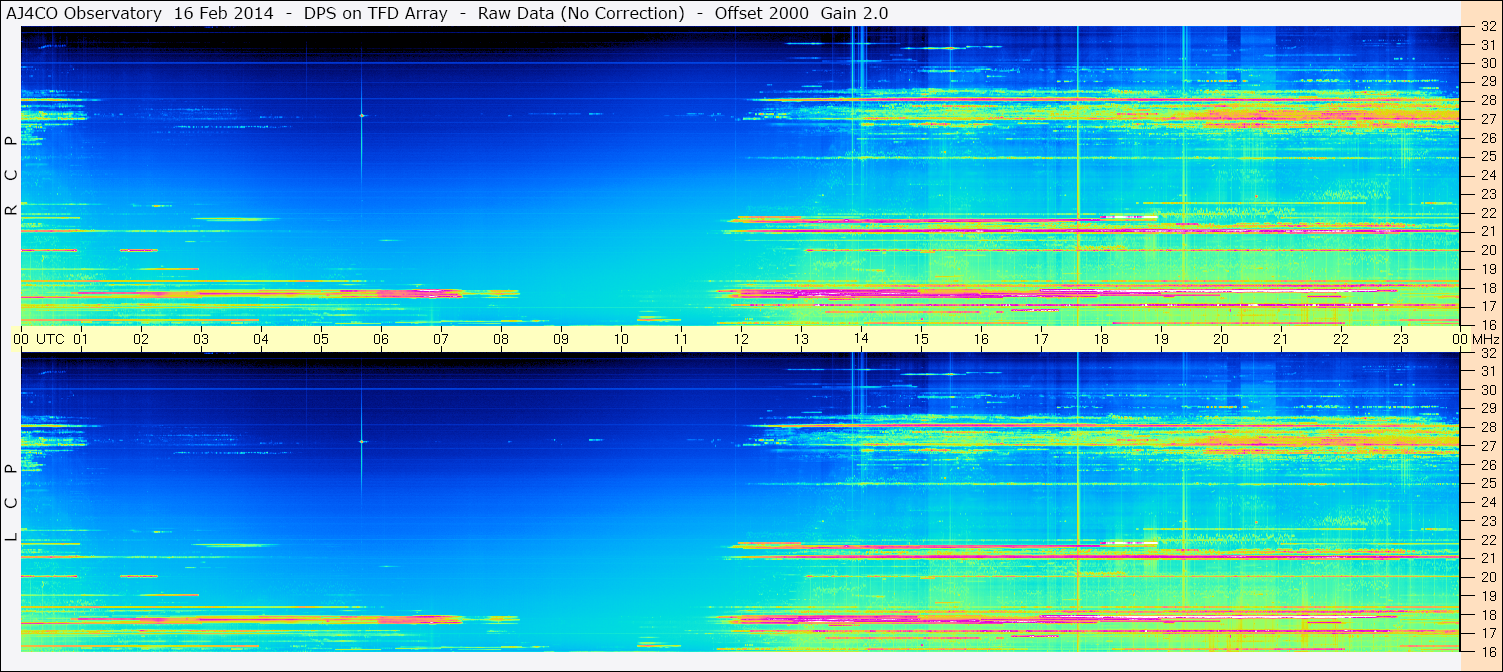Click the R C P panel label

click(11, 175)
